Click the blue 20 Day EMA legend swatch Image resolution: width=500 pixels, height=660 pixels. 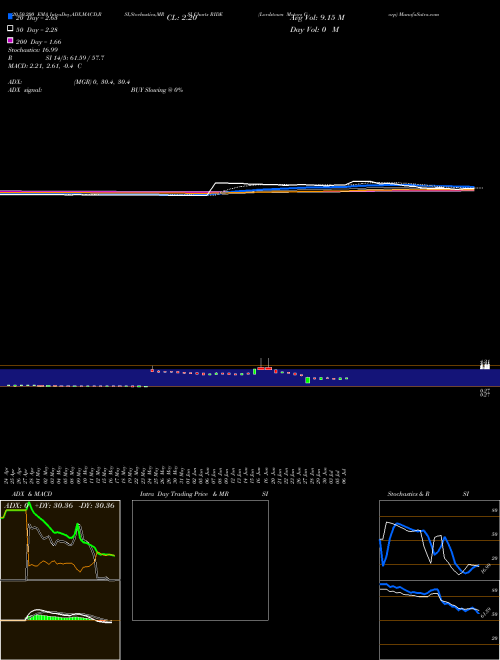point(10,16)
